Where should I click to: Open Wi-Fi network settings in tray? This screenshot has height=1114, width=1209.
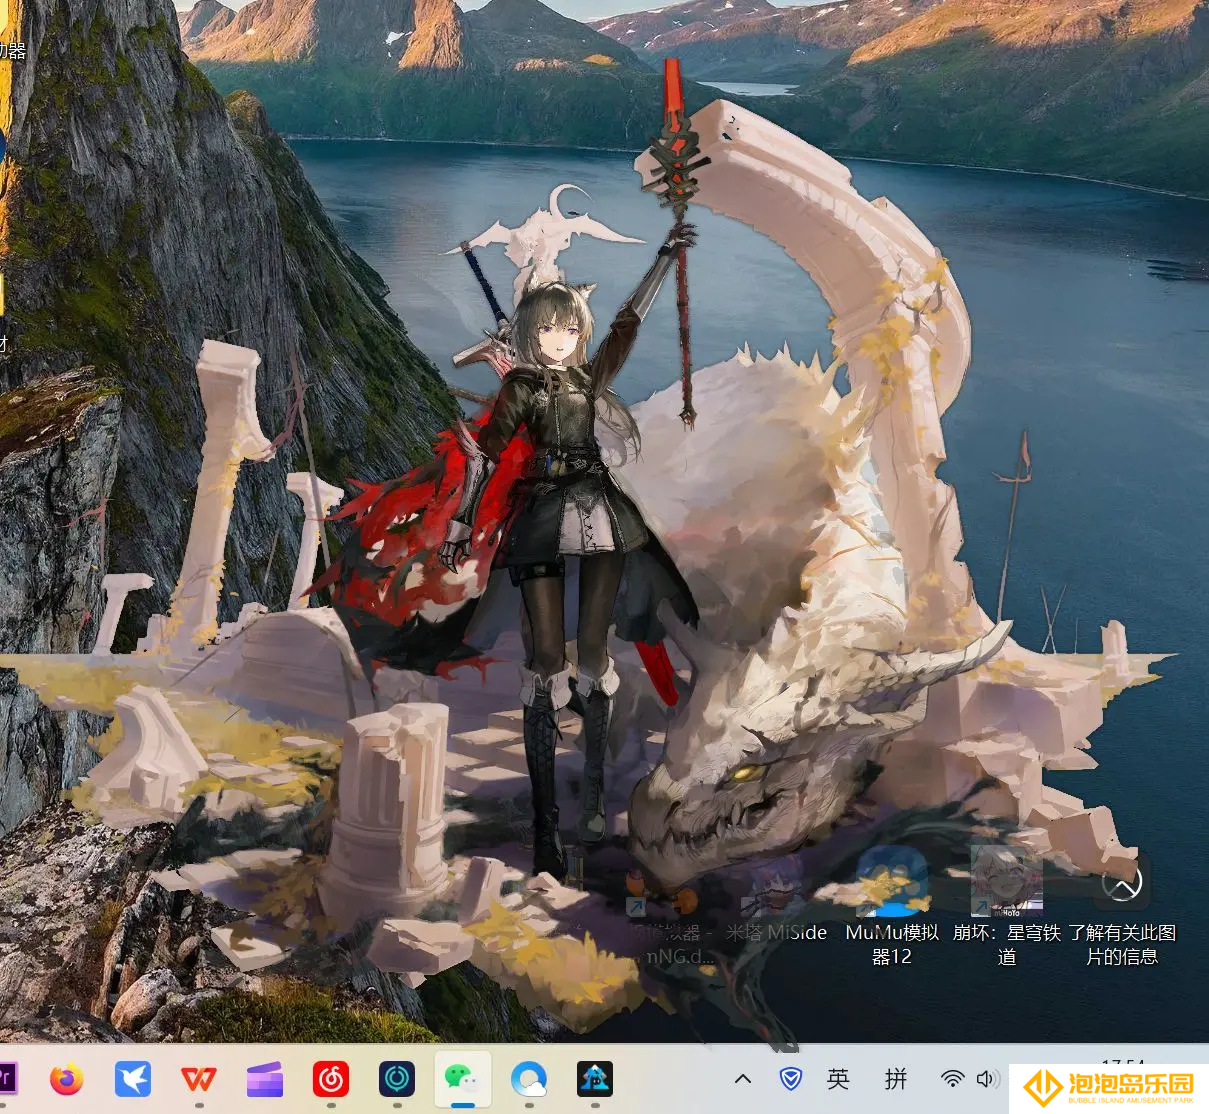(x=952, y=1078)
